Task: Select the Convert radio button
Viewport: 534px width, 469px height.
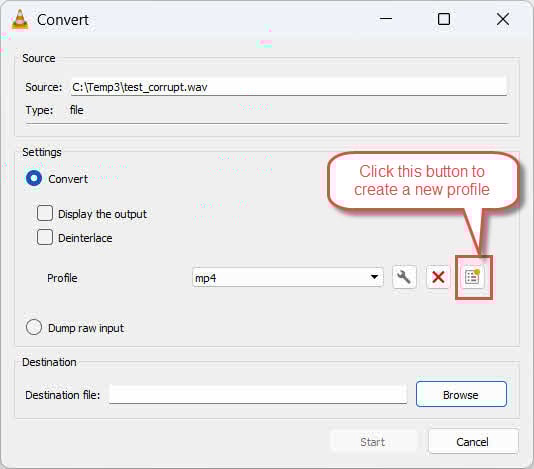Action: pyautogui.click(x=34, y=178)
